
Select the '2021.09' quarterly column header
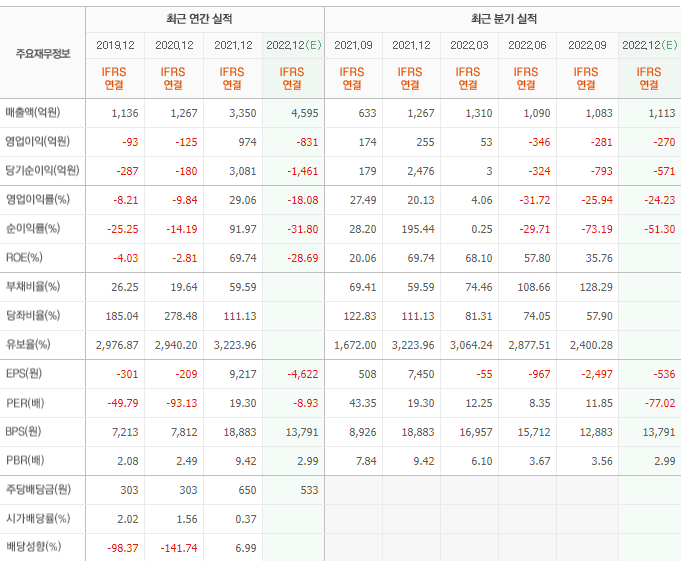tap(353, 45)
